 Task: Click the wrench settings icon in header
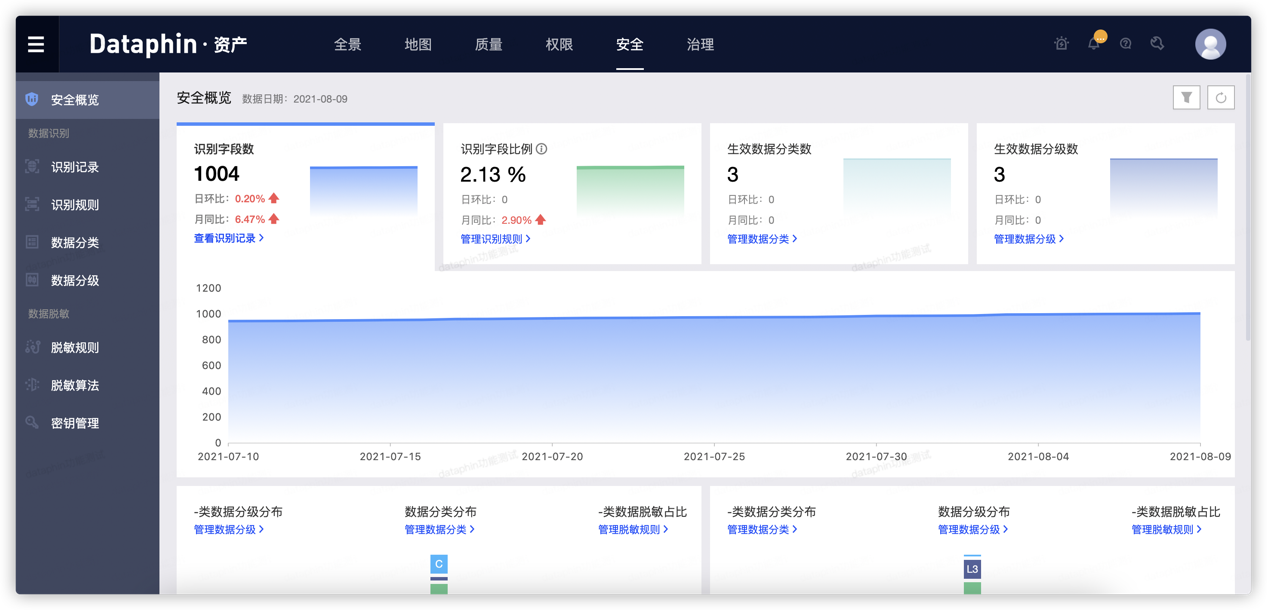click(x=1157, y=44)
